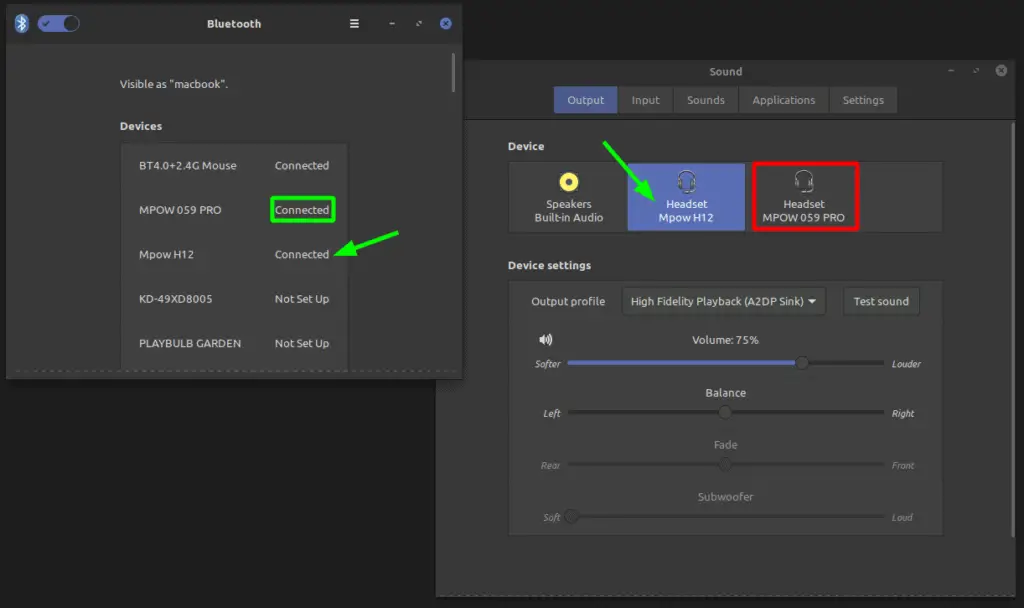The height and width of the screenshot is (608, 1024).
Task: Click the Balance slider handle
Action: click(725, 412)
